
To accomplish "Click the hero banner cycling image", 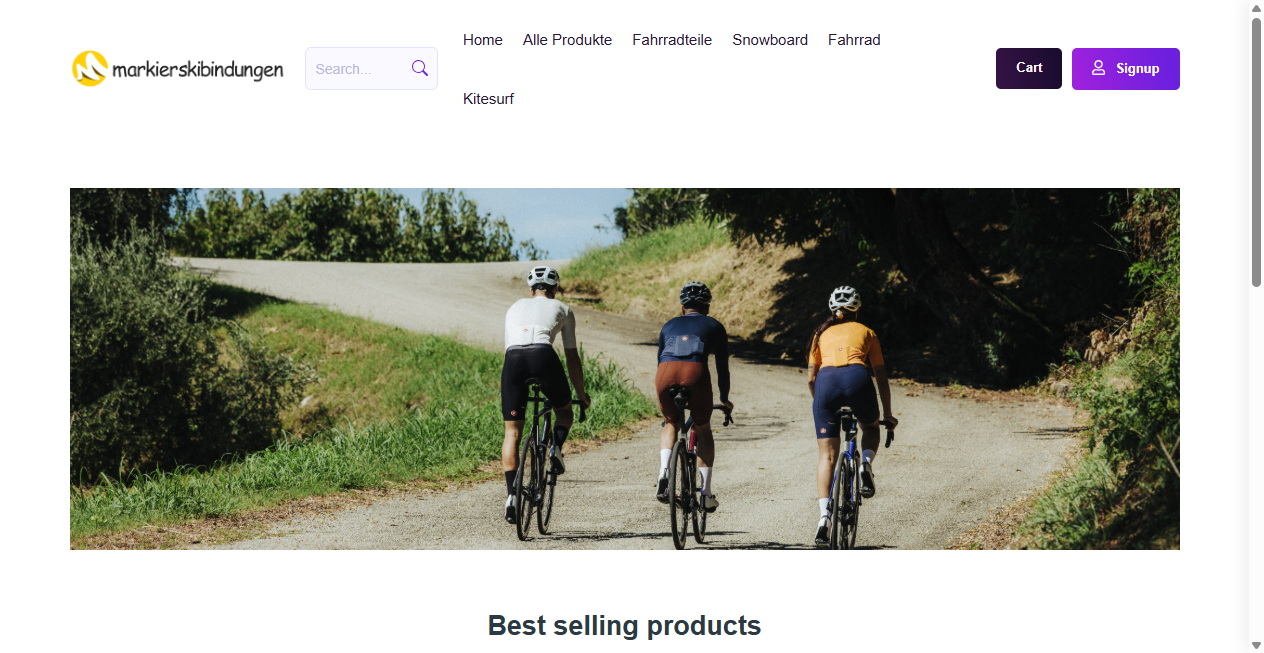I will tap(624, 368).
